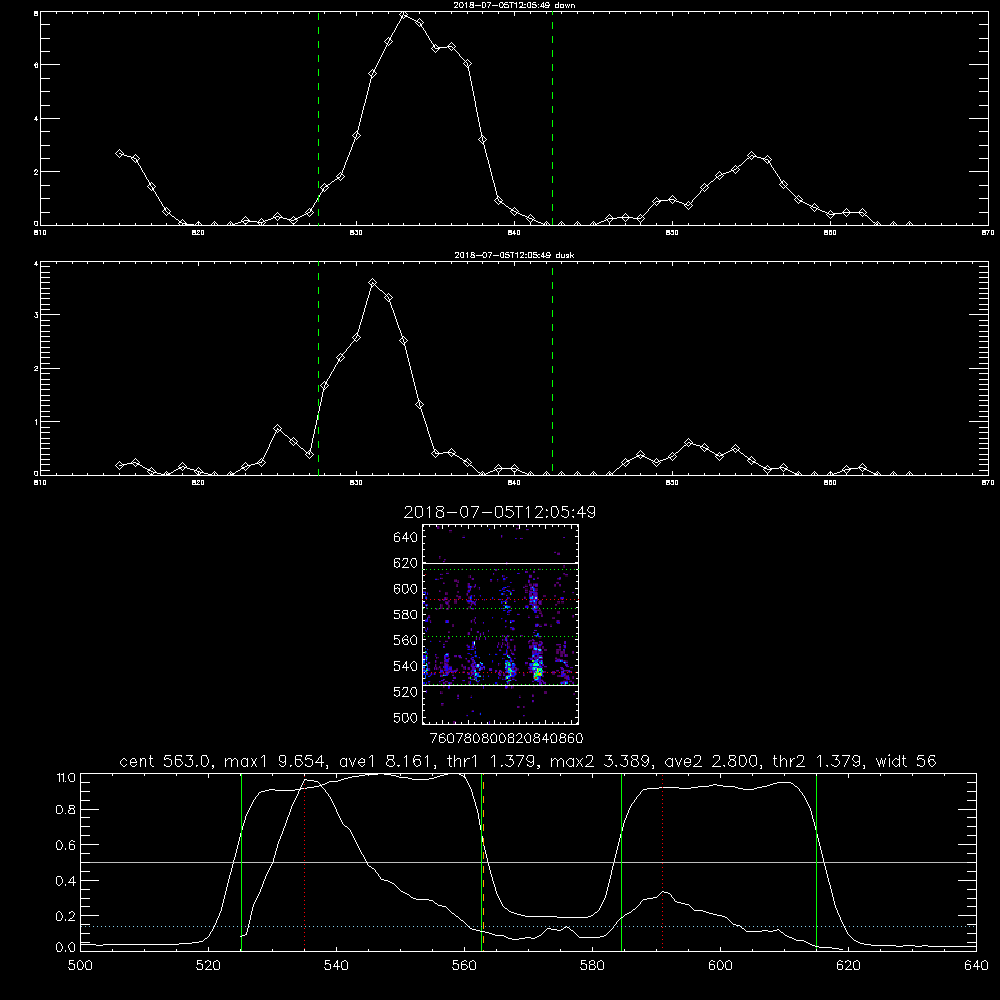Click y-axis label 500 beside the spectral image
The width and height of the screenshot is (1000, 1000).
coord(406,718)
